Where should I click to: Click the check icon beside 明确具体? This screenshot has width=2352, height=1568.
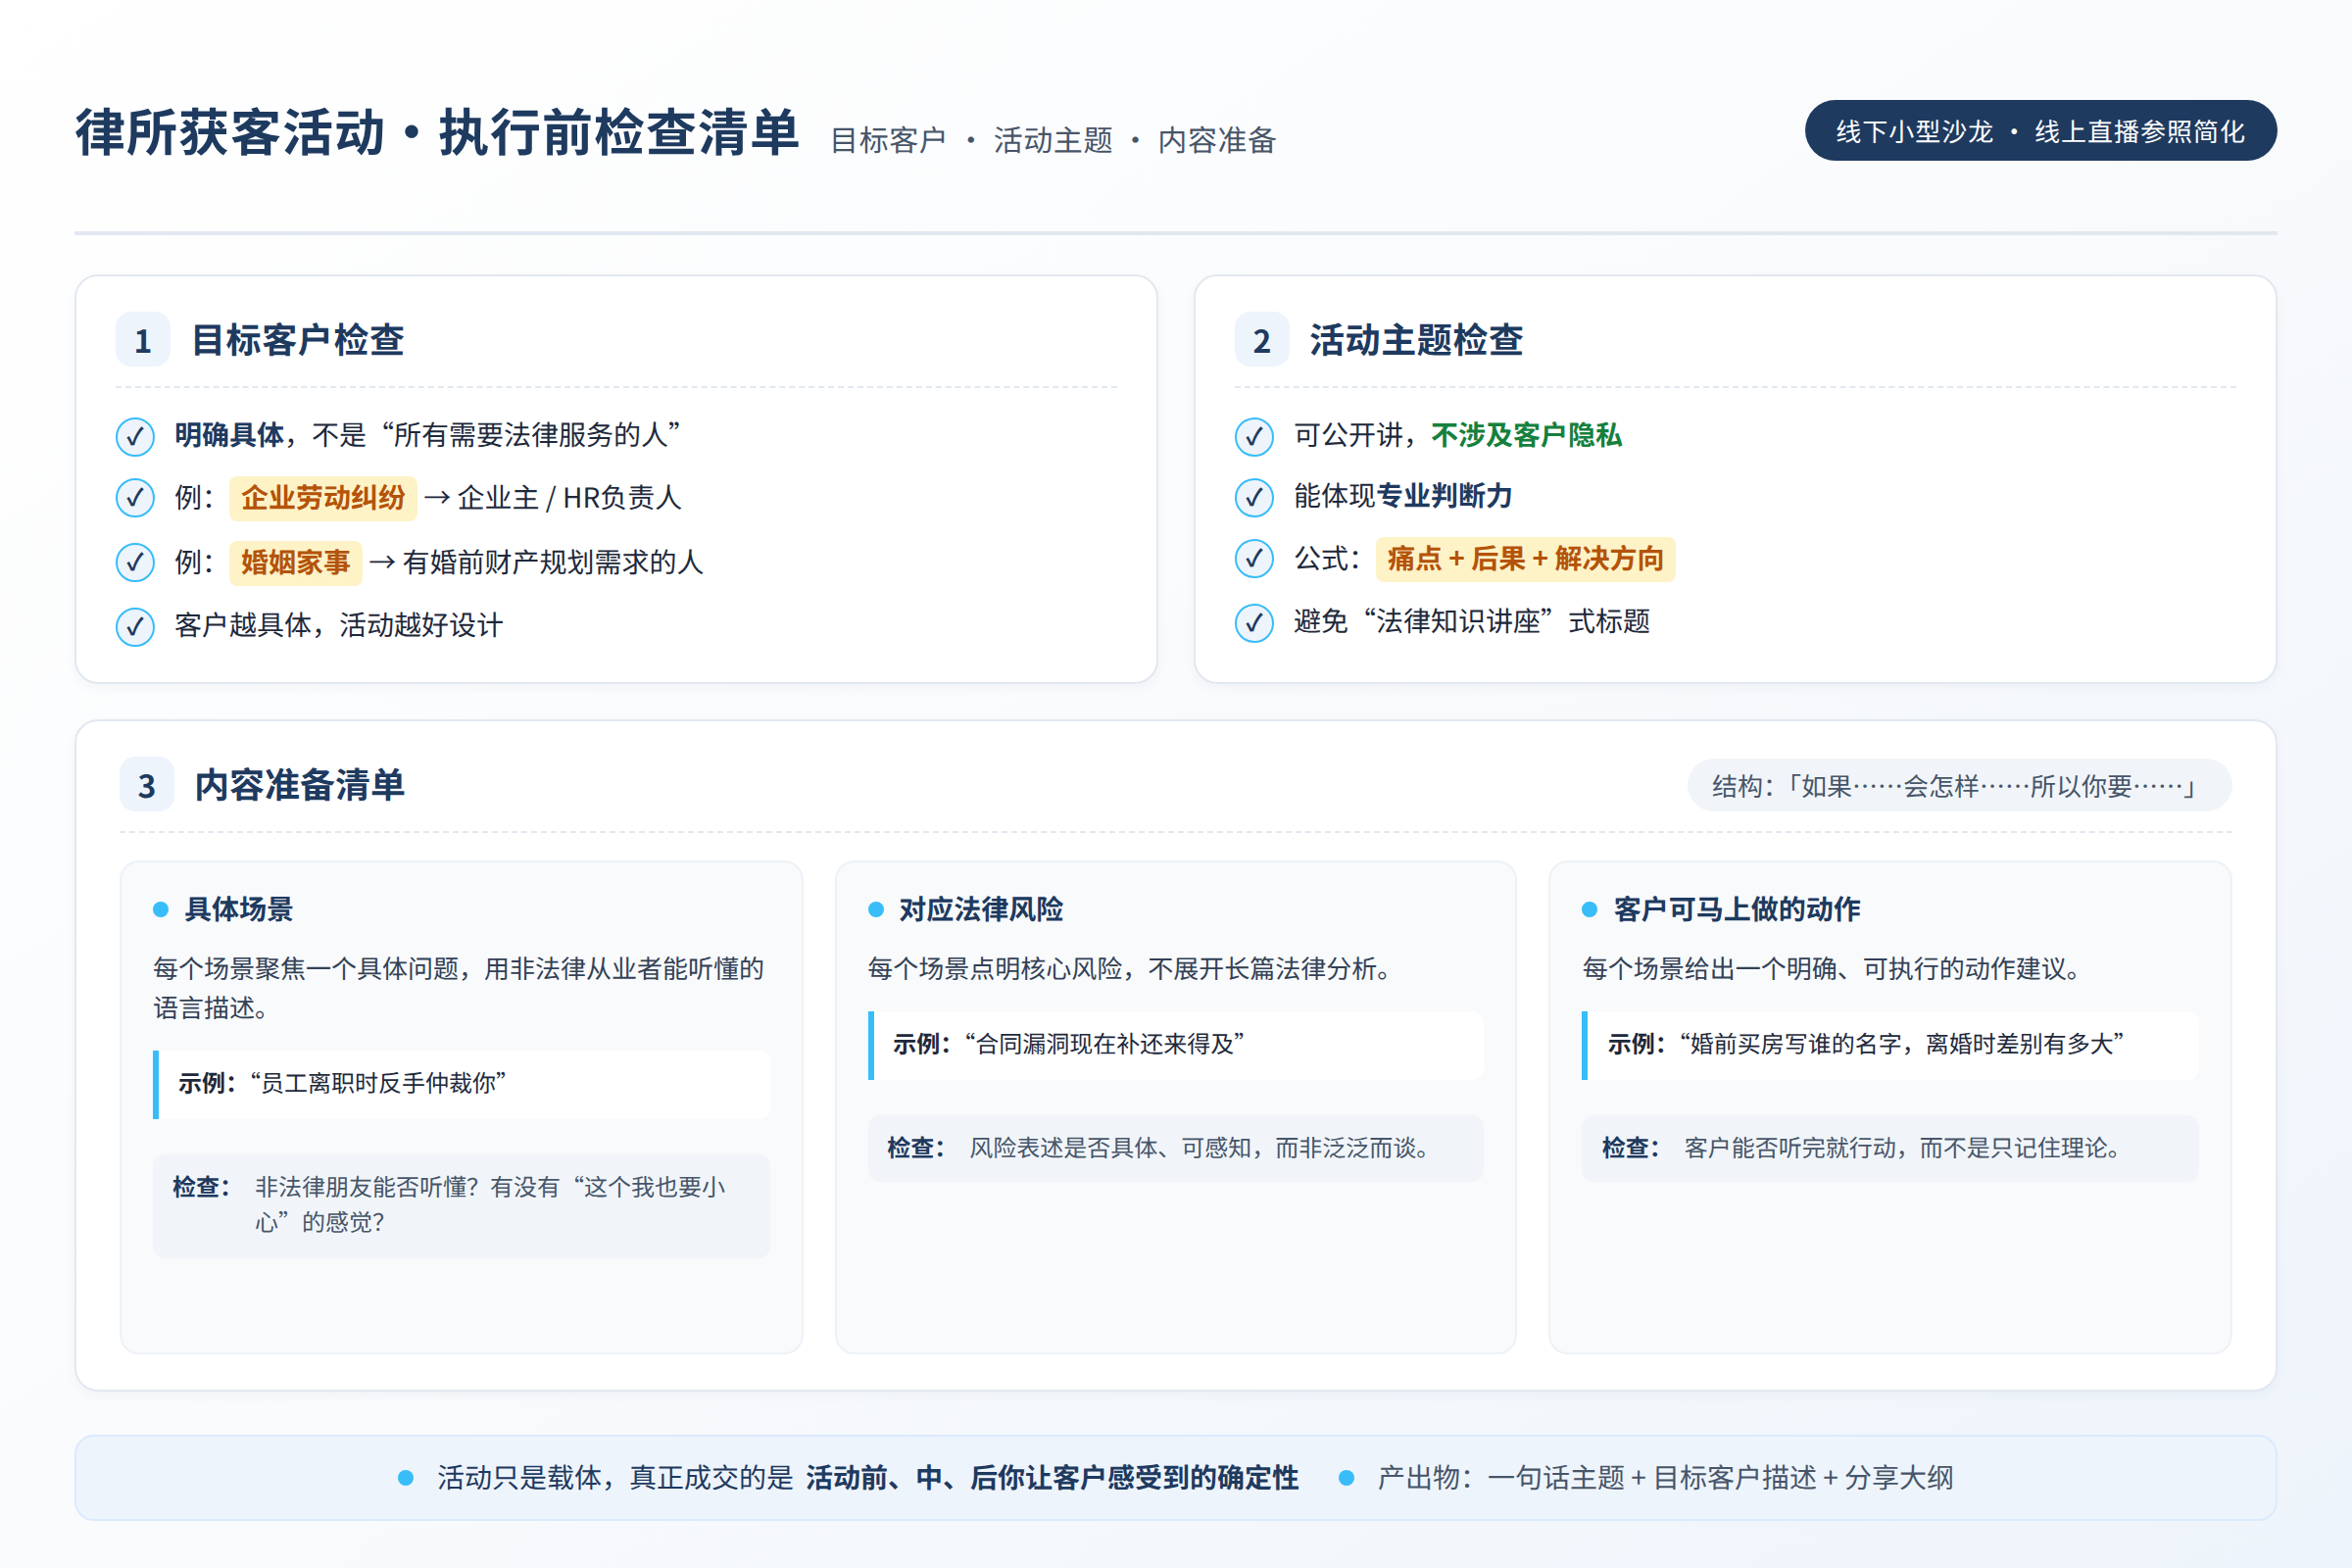(135, 437)
